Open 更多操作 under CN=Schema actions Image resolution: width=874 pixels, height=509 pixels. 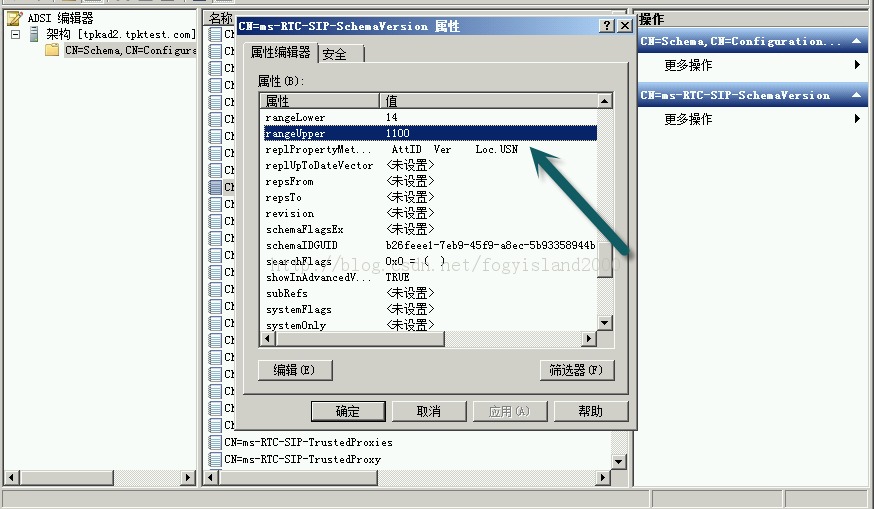pos(753,65)
